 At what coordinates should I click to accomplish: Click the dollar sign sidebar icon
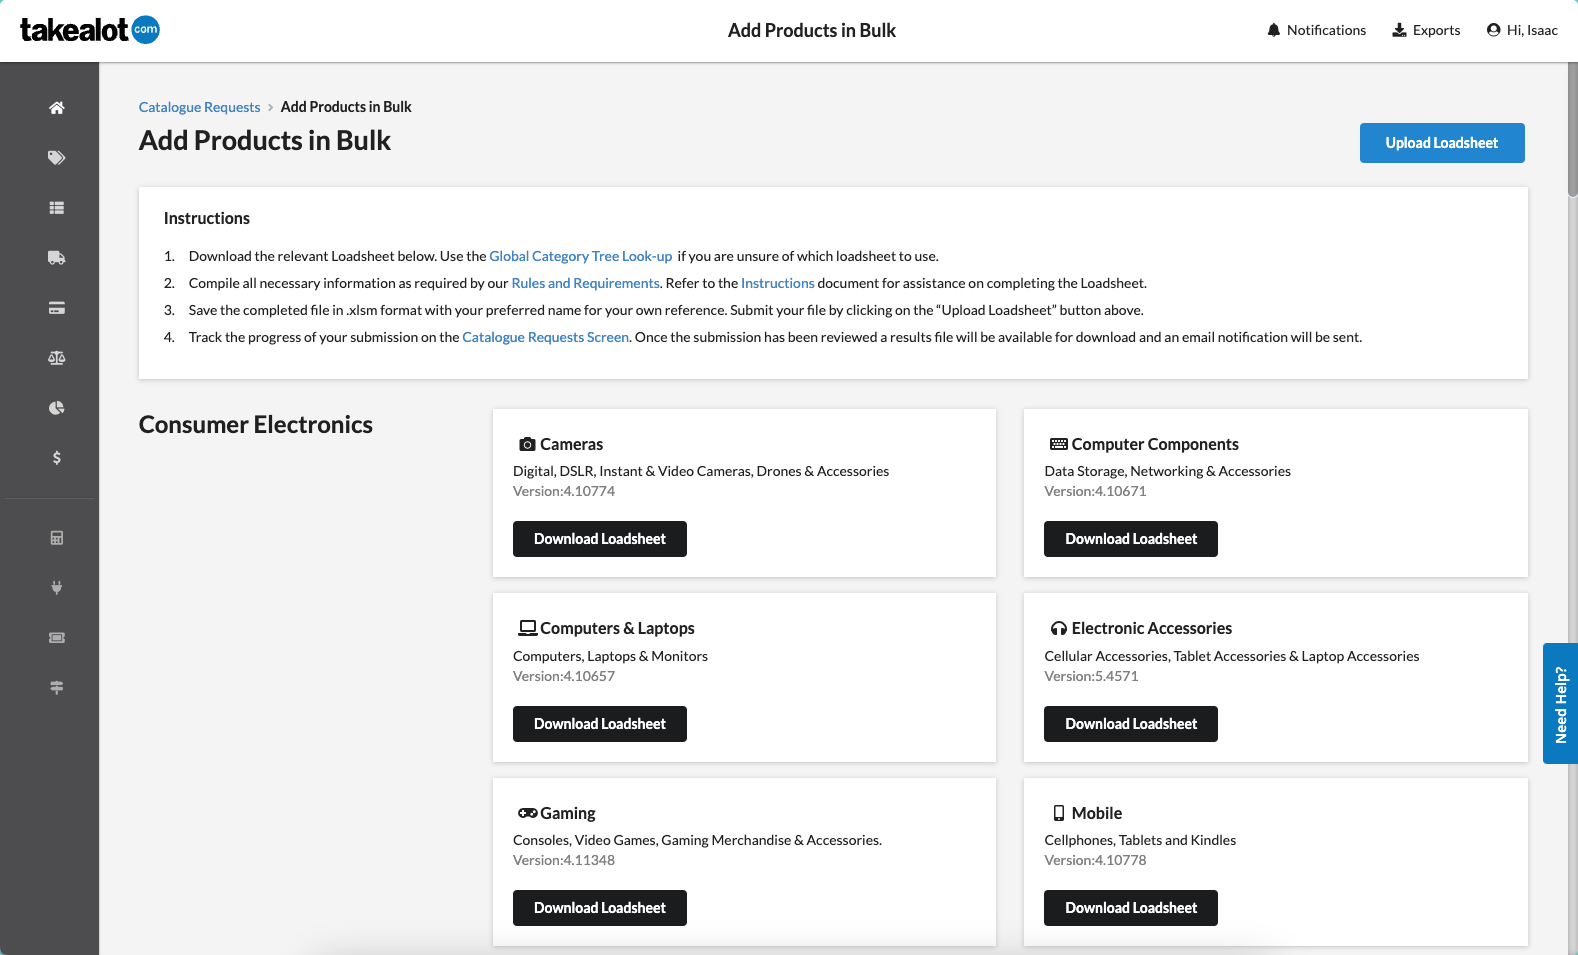point(57,458)
